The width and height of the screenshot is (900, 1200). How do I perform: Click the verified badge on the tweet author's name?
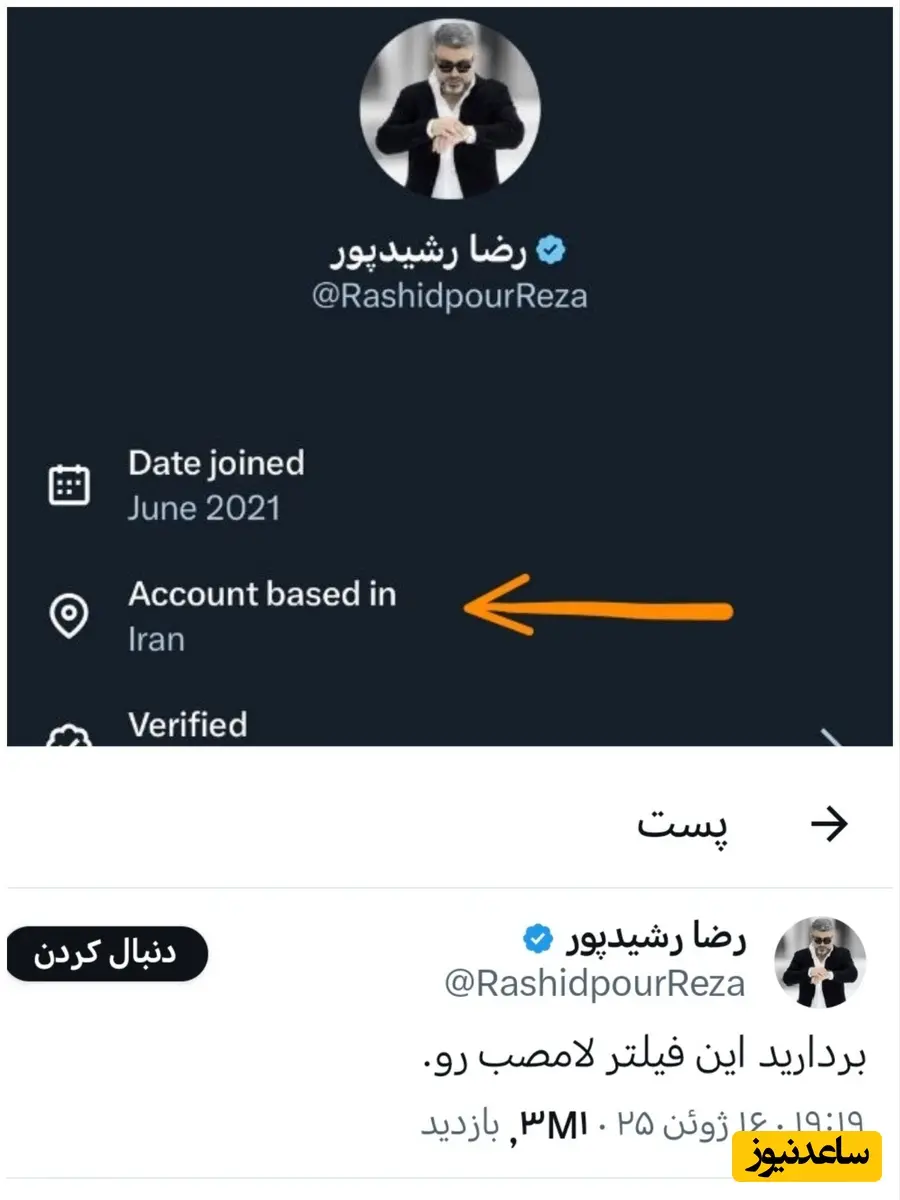click(537, 937)
